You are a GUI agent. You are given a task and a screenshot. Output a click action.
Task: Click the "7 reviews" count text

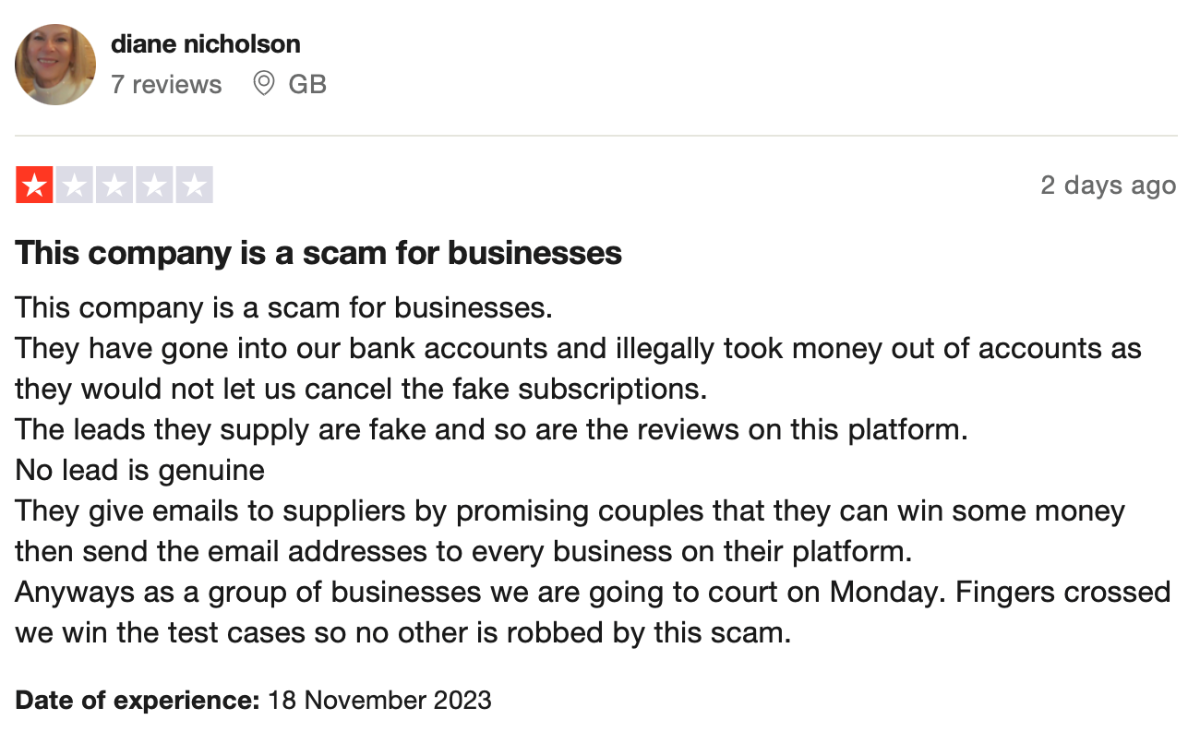coord(166,84)
